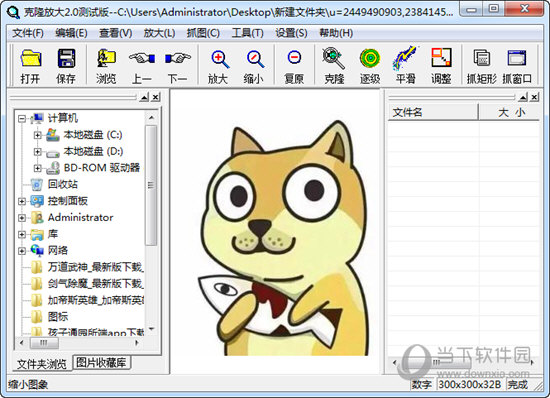The image size is (550, 398).
Task: Click the 打开 (Open) folder icon
Action: (x=30, y=66)
